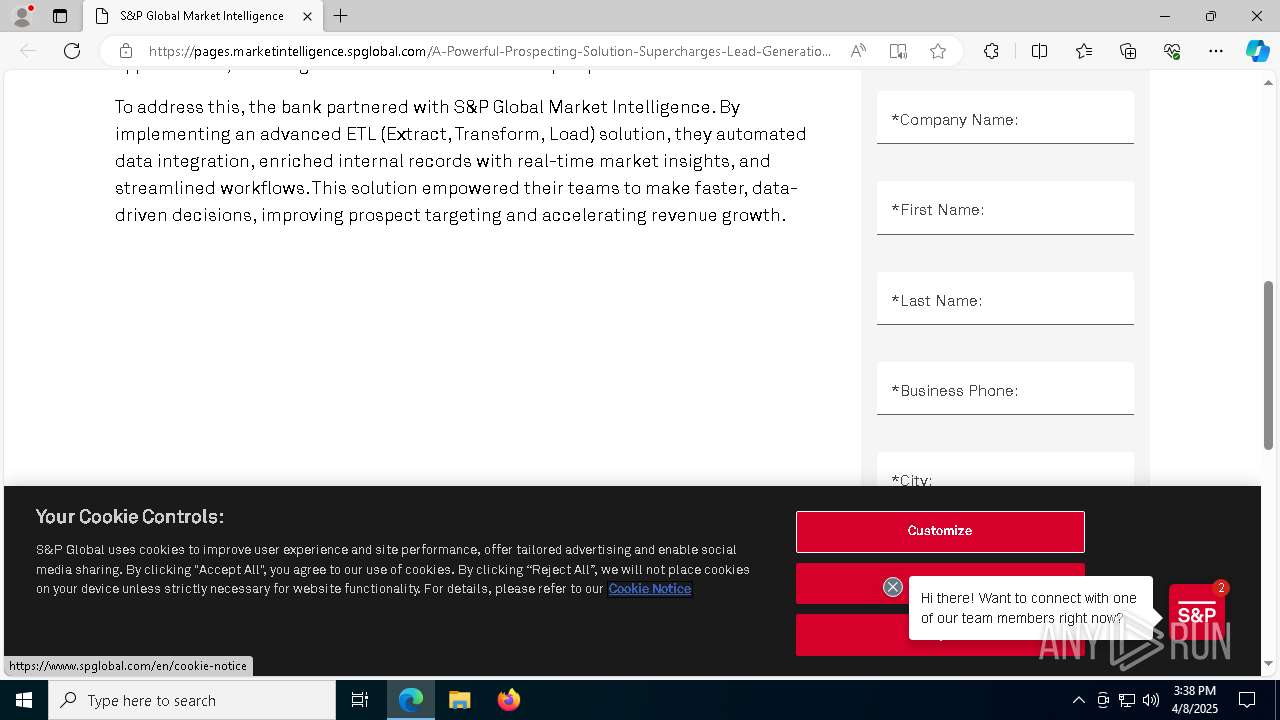This screenshot has height=720, width=1280.
Task: Click the First Name field
Action: [1005, 208]
